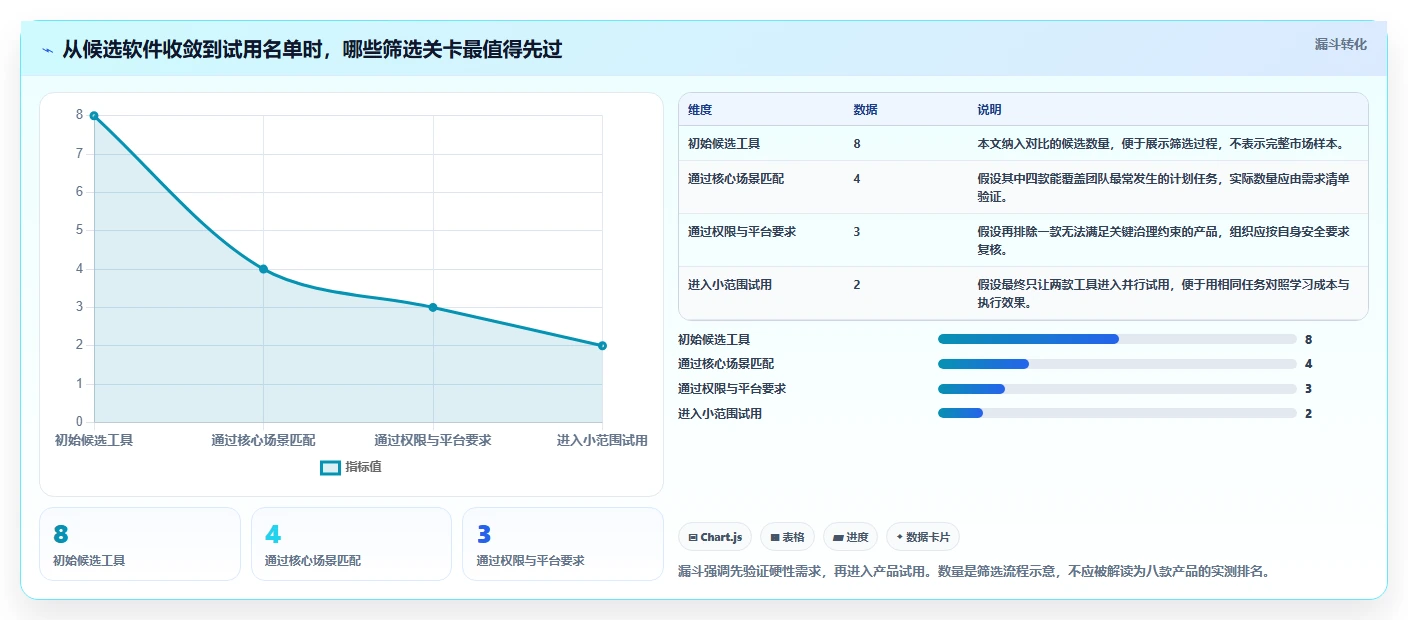
Task: Click the 漏斗转化 tag in the header
Action: pyautogui.click(x=1340, y=44)
